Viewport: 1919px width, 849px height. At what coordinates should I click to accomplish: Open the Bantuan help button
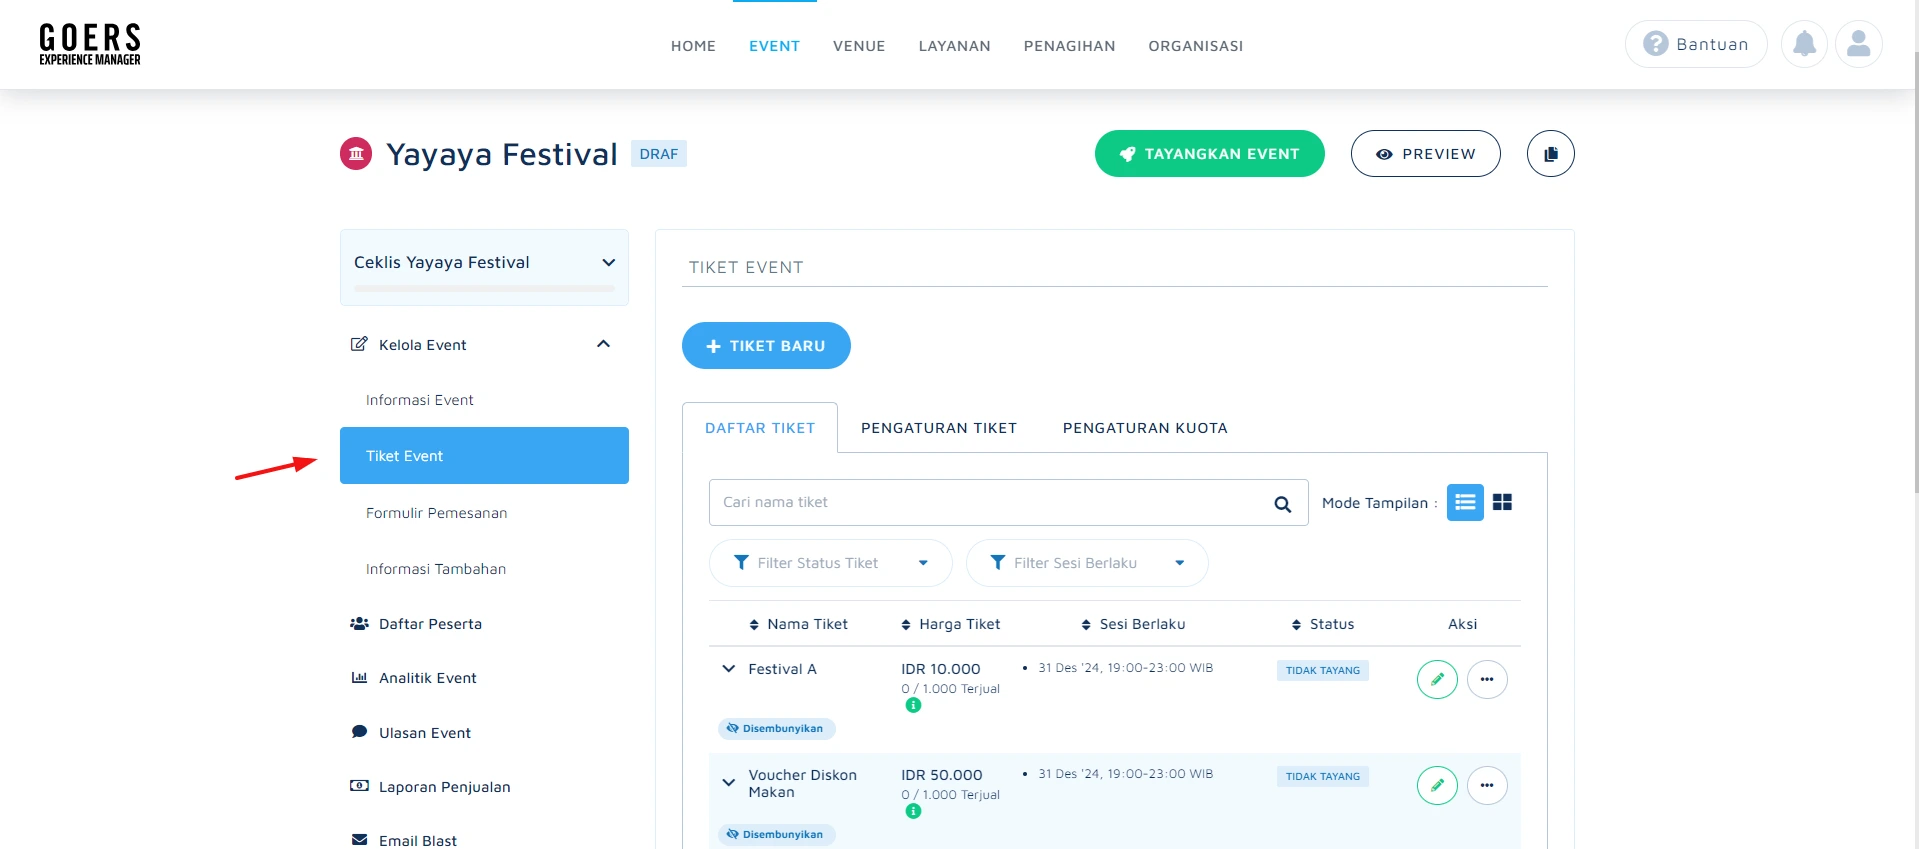tap(1696, 44)
